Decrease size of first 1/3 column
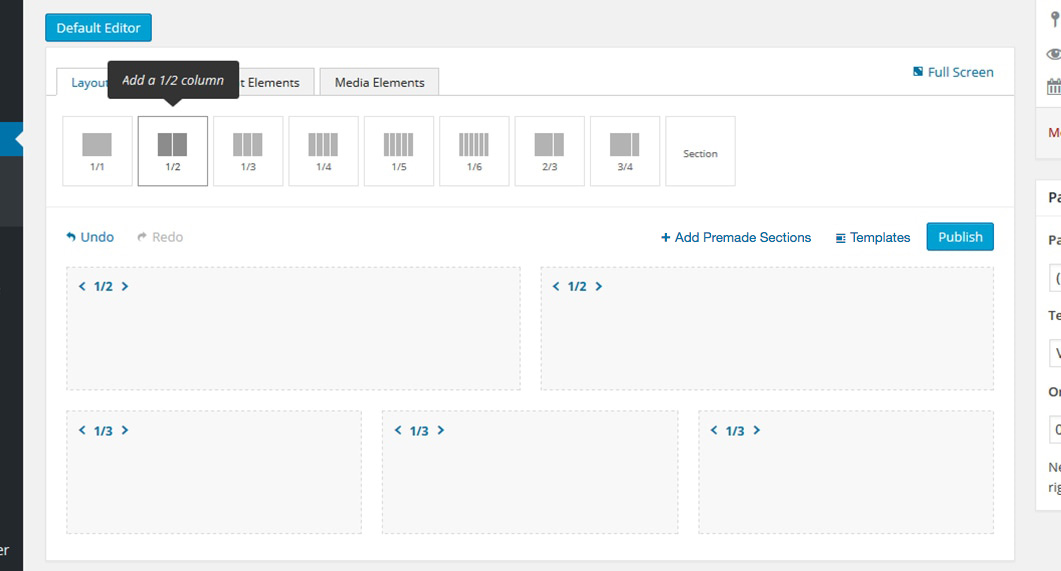1061x571 pixels. [x=82, y=430]
